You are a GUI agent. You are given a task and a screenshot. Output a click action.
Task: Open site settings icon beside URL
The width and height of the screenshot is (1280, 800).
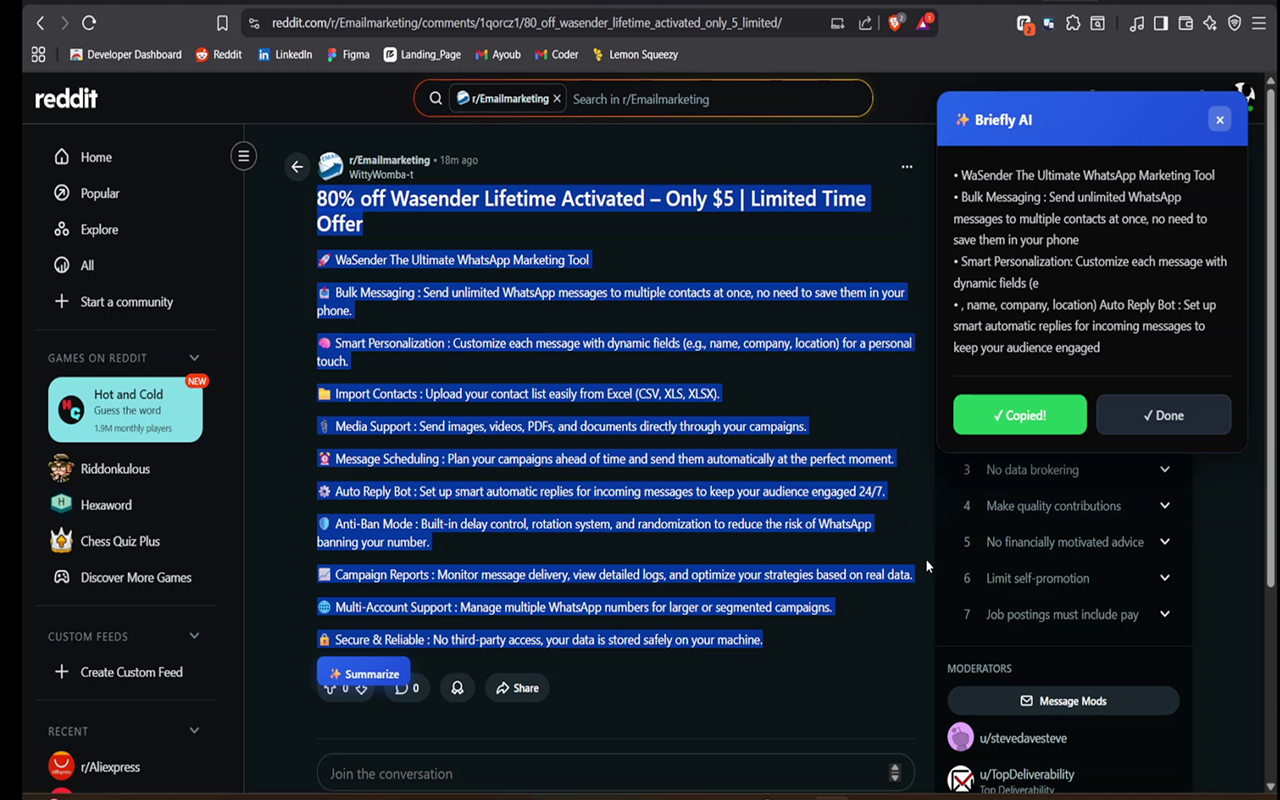pos(253,23)
